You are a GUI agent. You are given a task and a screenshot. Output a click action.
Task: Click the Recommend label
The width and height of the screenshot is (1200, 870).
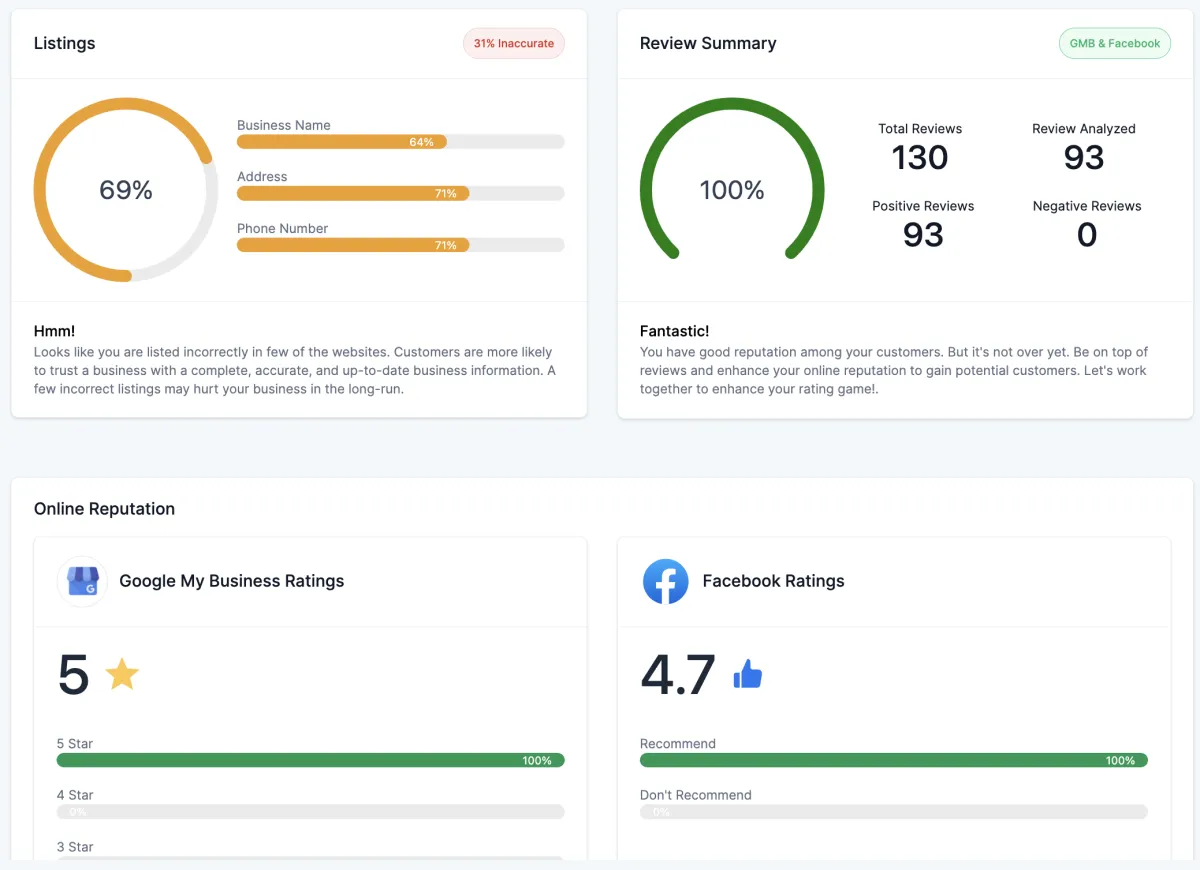click(x=678, y=744)
